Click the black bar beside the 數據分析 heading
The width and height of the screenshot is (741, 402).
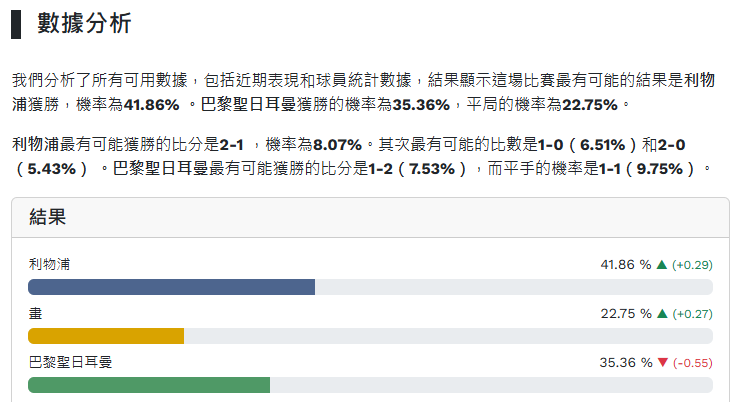point(16,23)
